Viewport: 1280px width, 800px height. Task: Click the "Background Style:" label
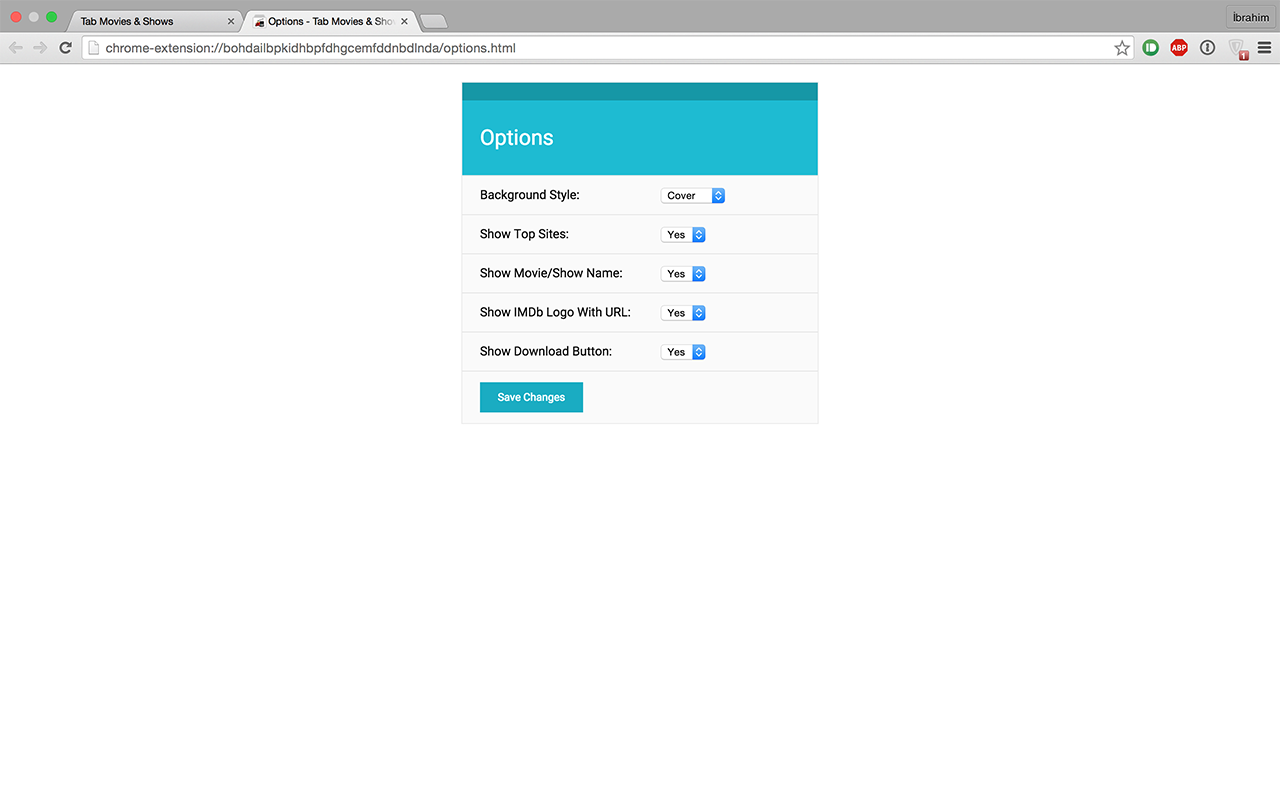click(x=530, y=195)
